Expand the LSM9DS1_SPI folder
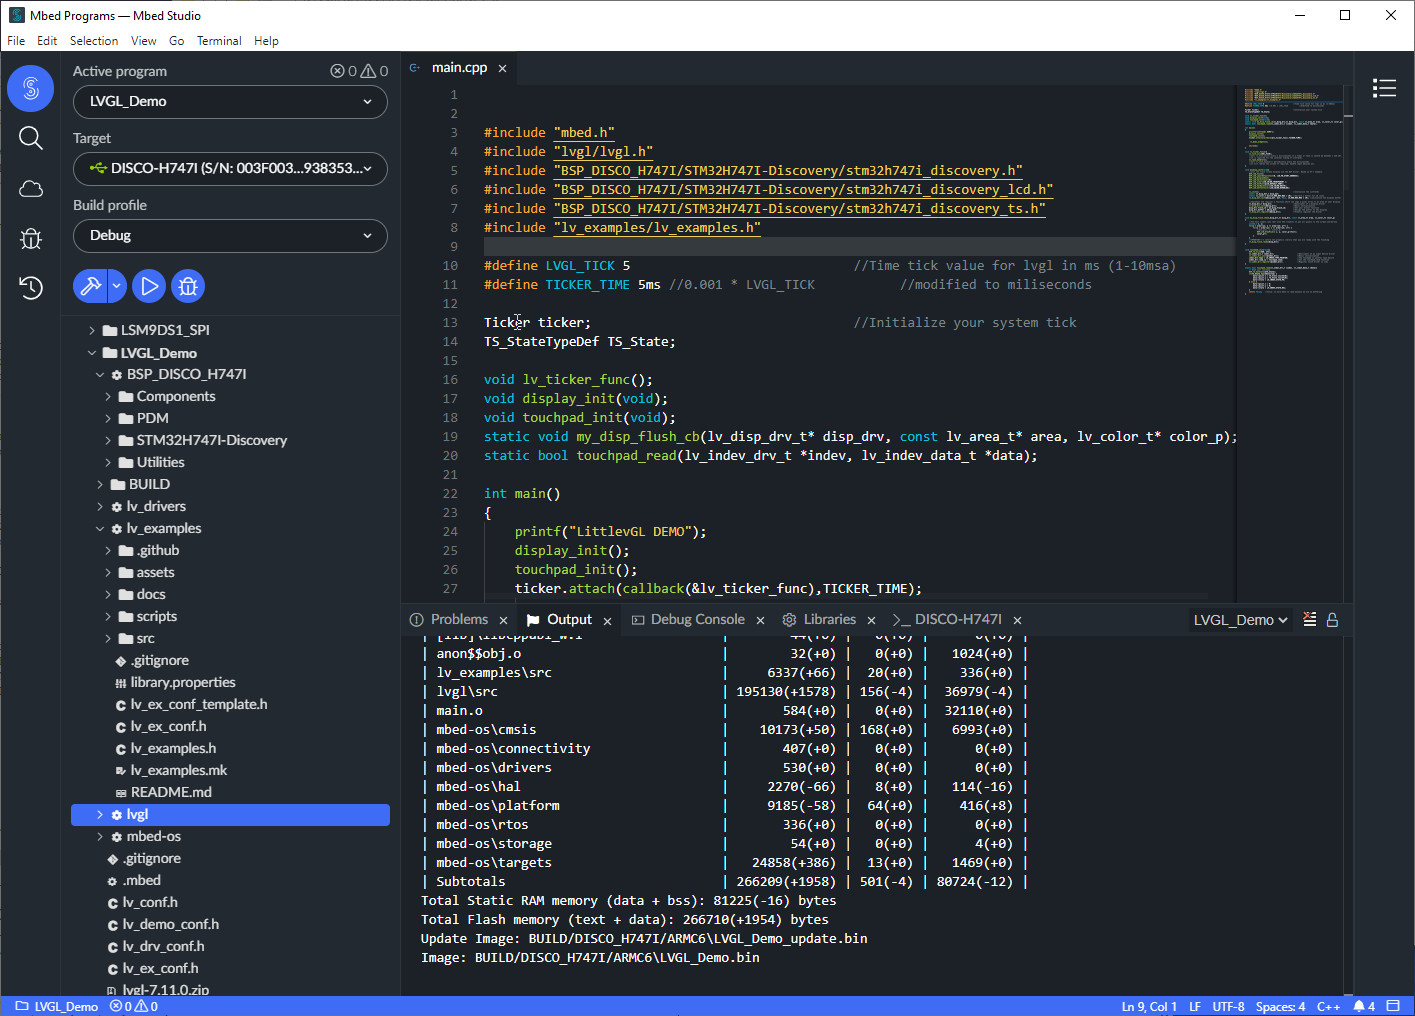Screen dimensions: 1415x1016 pyautogui.click(x=92, y=330)
